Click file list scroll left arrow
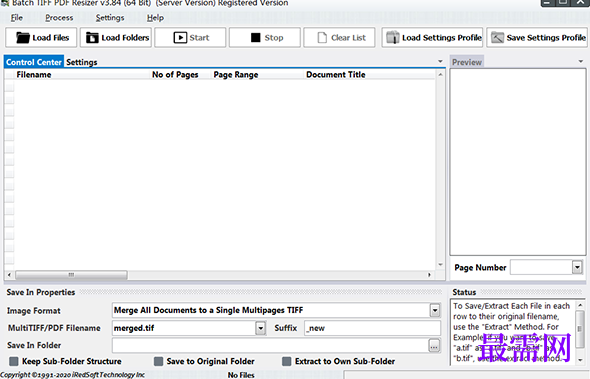 click(x=9, y=275)
